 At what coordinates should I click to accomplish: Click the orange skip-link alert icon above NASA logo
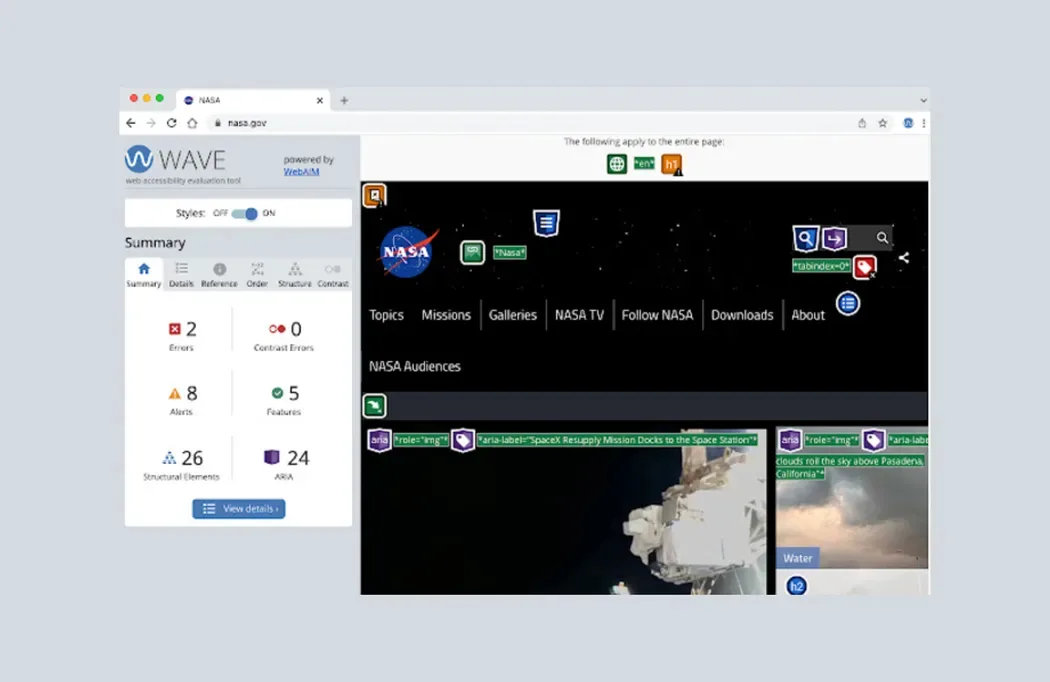(375, 196)
